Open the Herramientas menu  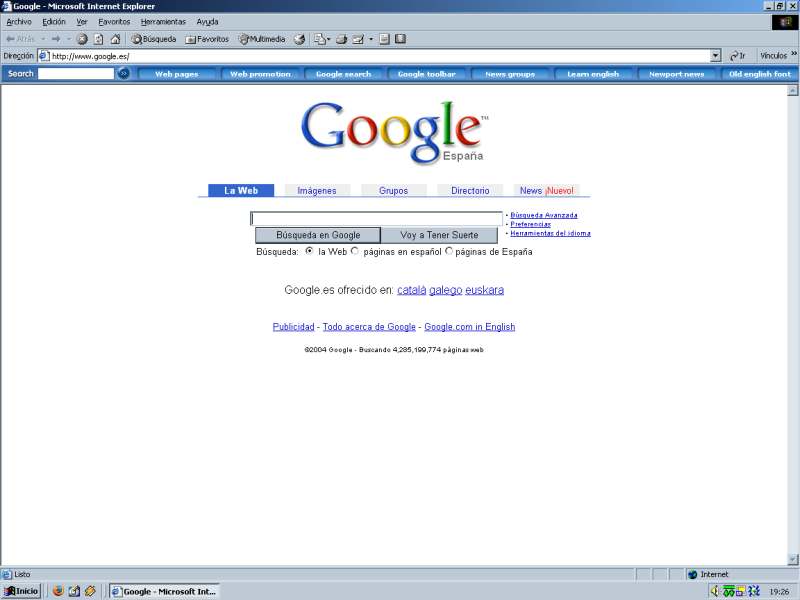point(163,22)
